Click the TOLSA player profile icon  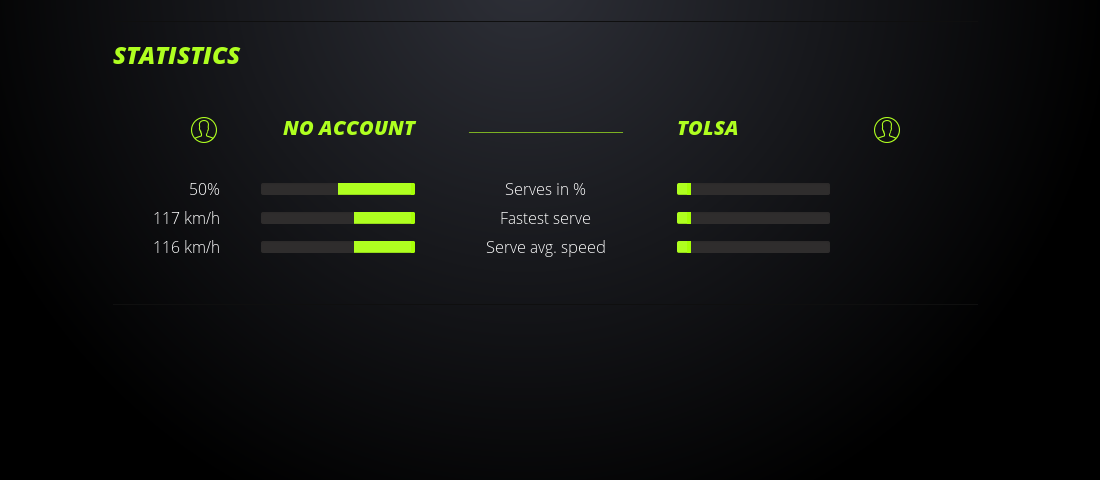(887, 130)
